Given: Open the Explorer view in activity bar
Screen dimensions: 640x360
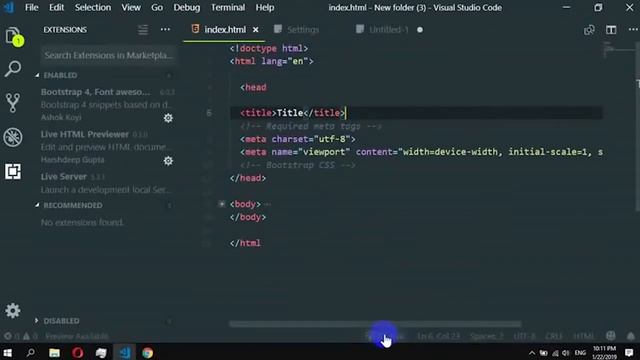Looking at the screenshot, I should click(x=13, y=35).
